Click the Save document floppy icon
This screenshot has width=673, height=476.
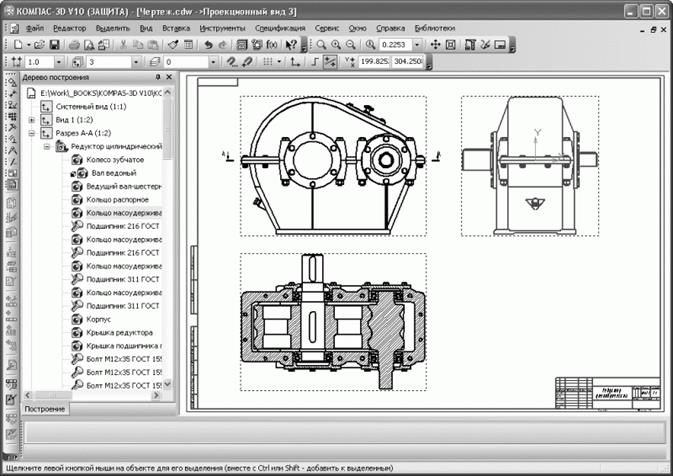[55, 45]
